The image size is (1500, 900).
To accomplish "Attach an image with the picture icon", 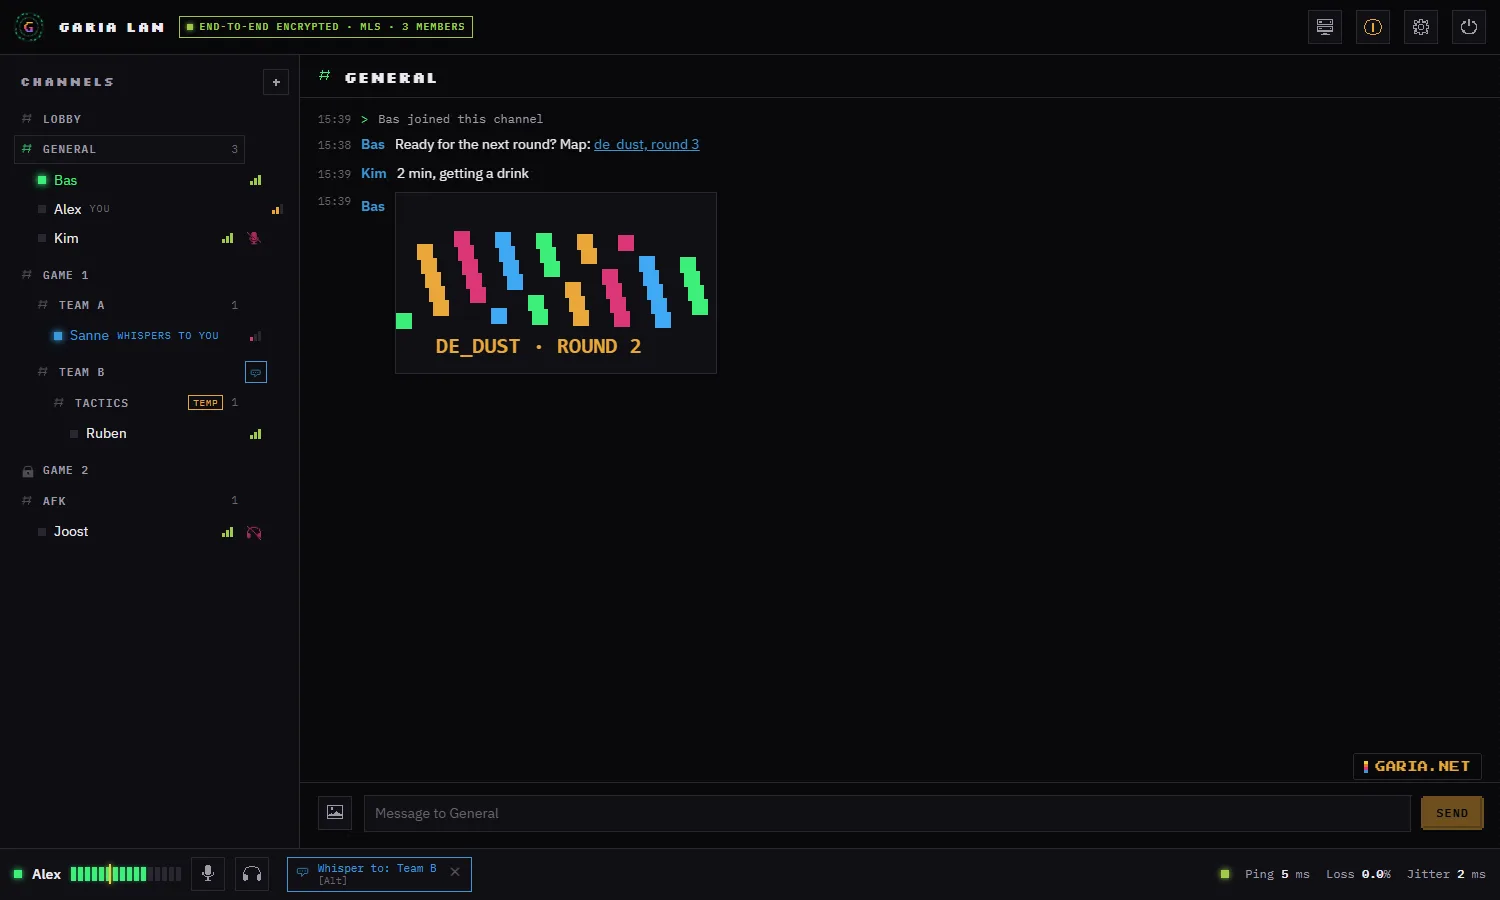I will tap(335, 813).
